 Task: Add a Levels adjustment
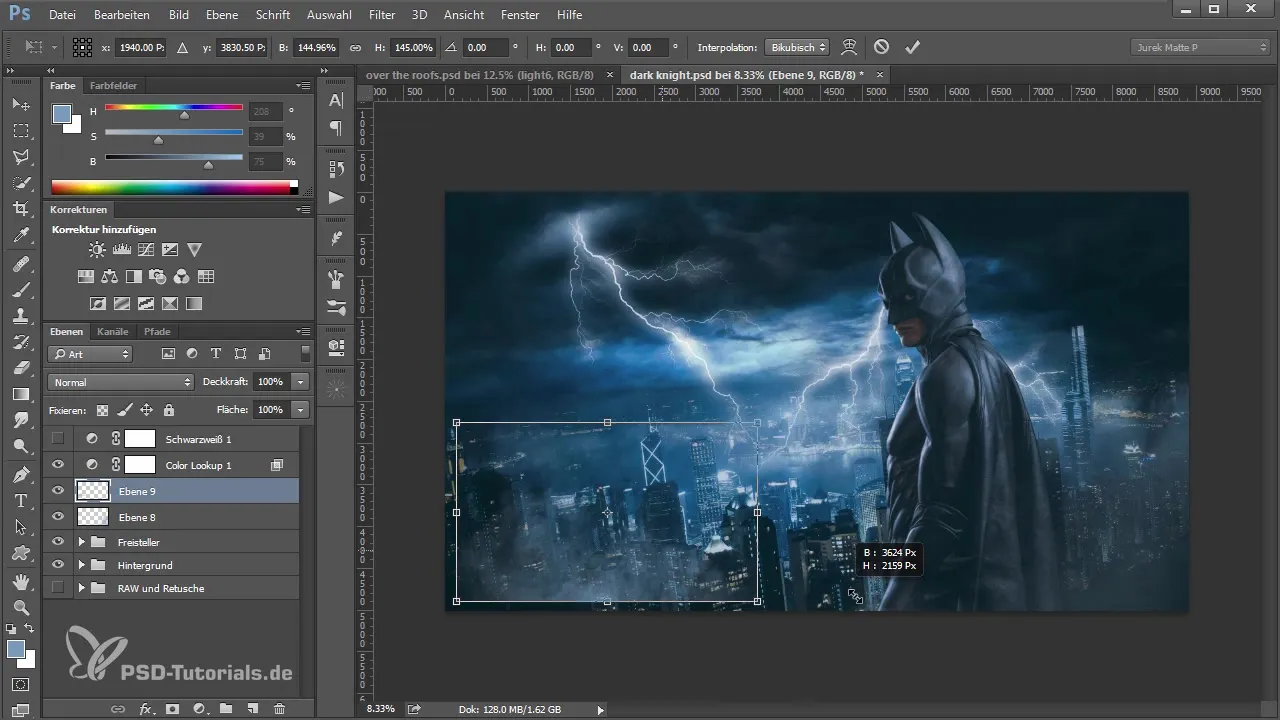tap(121, 249)
